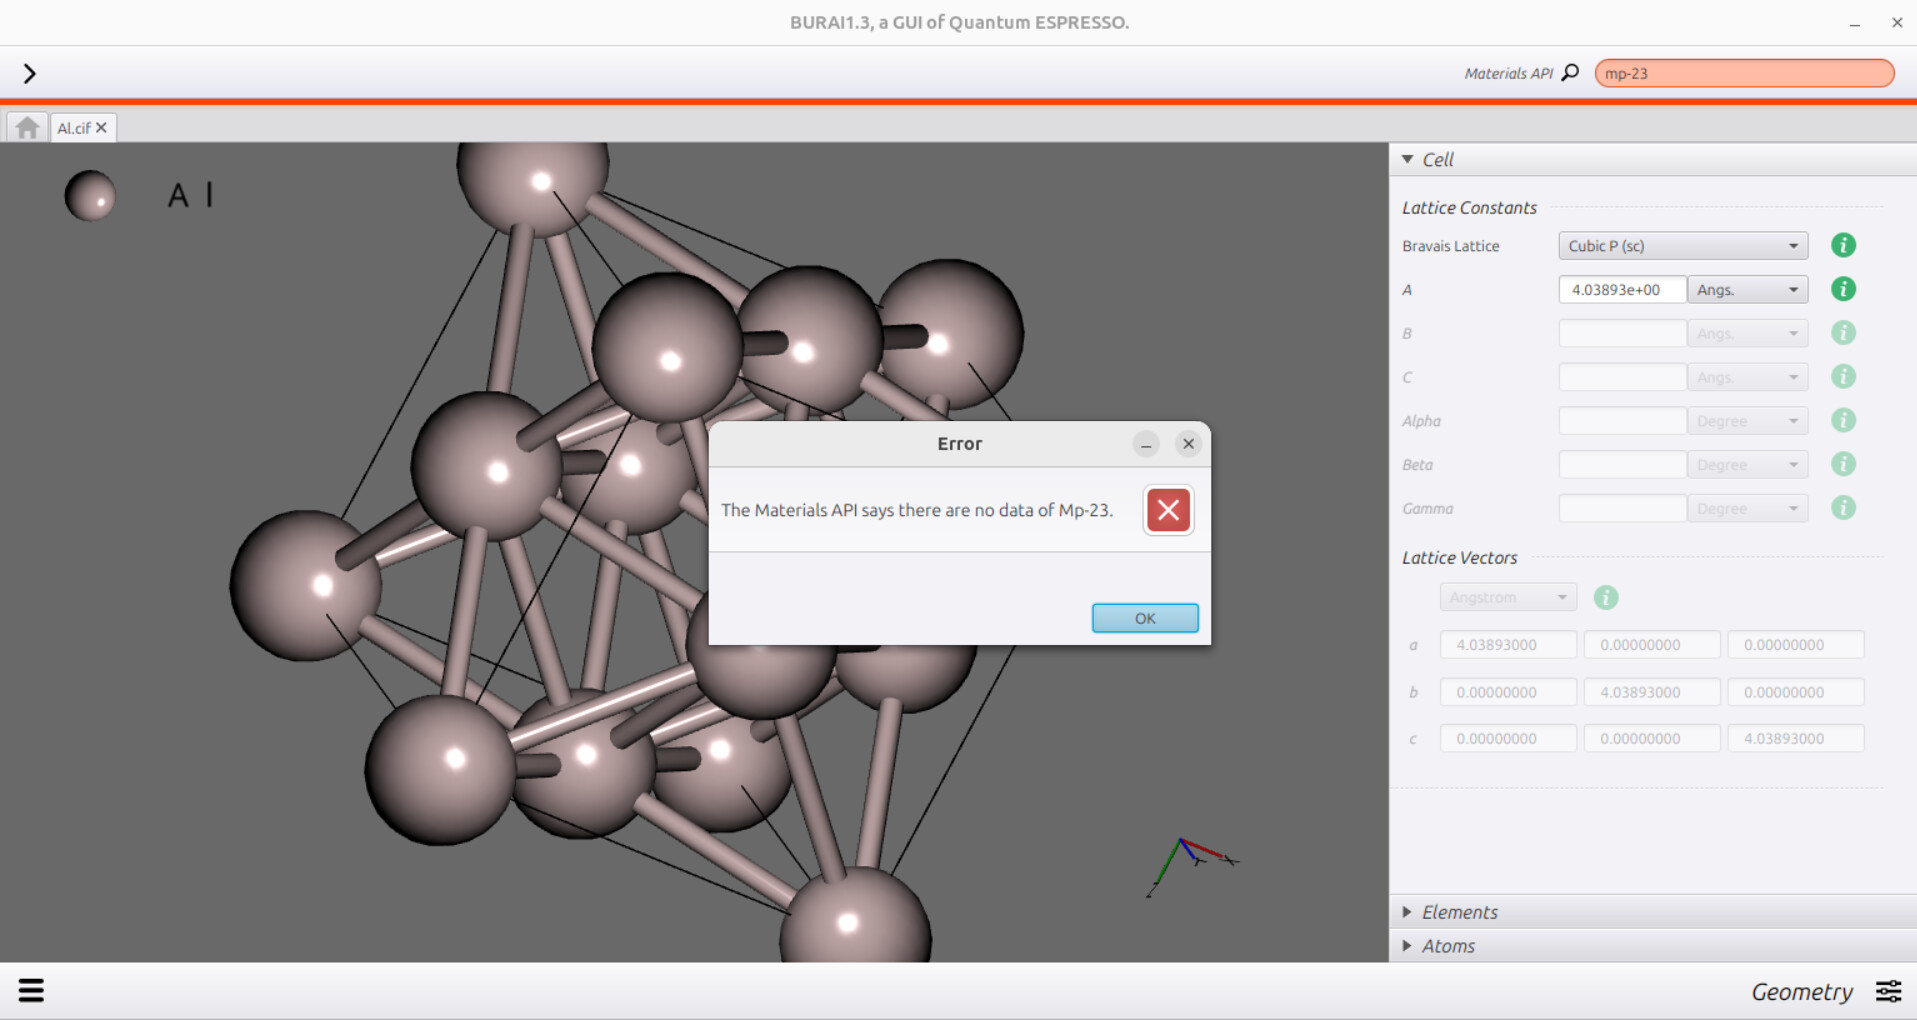
Task: Open the Bravais Lattice dropdown
Action: click(1682, 246)
